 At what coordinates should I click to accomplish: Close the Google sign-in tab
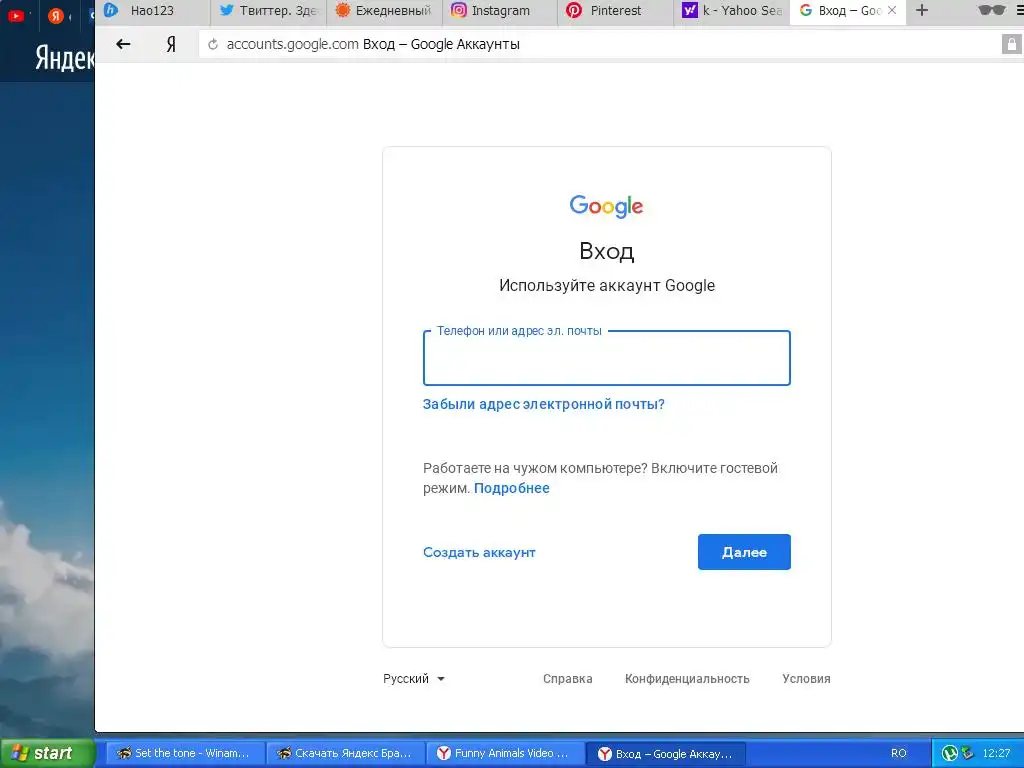(x=892, y=10)
